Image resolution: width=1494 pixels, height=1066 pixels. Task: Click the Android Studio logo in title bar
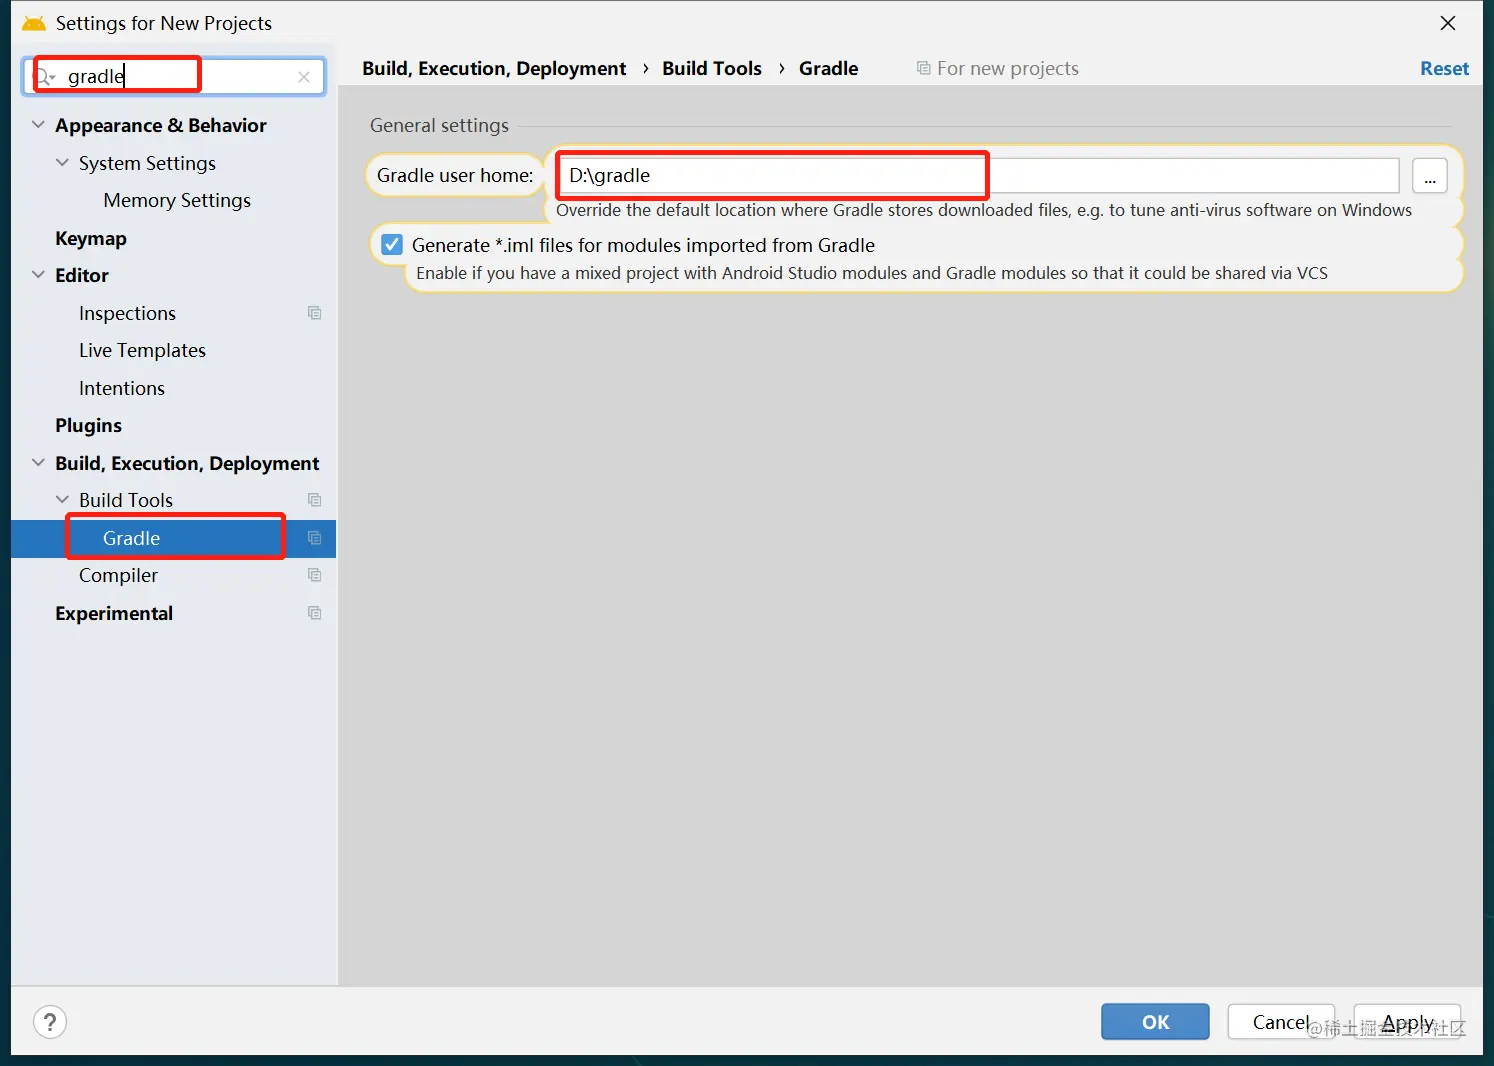[34, 23]
